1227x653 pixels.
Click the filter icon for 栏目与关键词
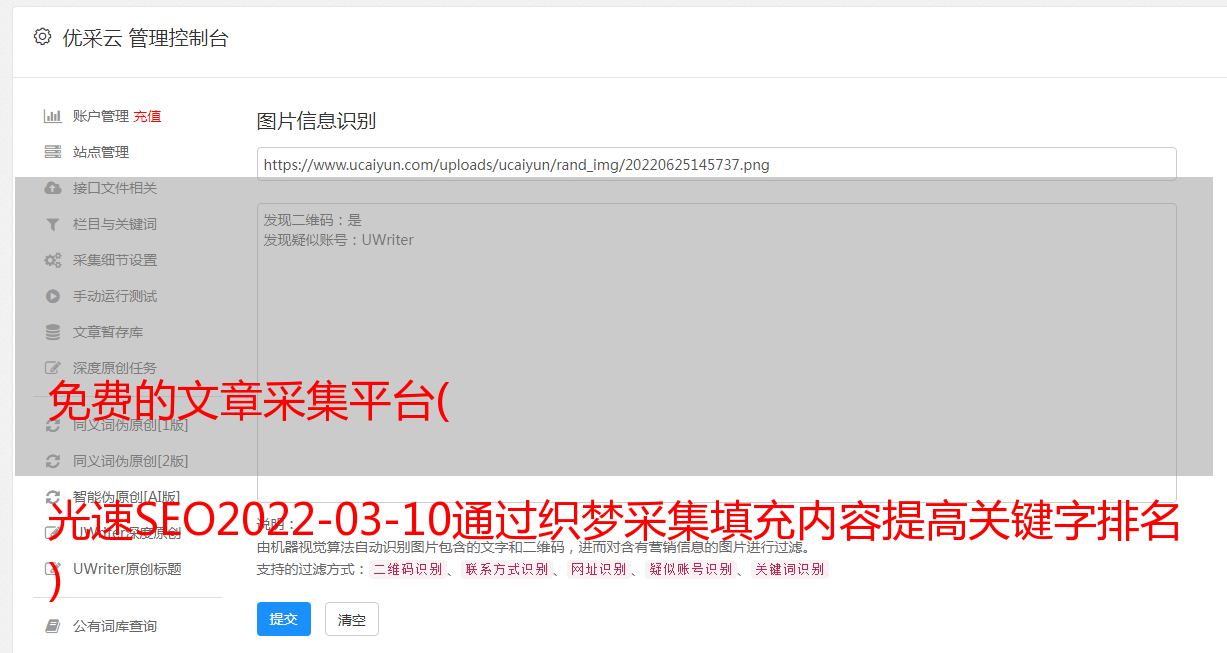pos(53,224)
